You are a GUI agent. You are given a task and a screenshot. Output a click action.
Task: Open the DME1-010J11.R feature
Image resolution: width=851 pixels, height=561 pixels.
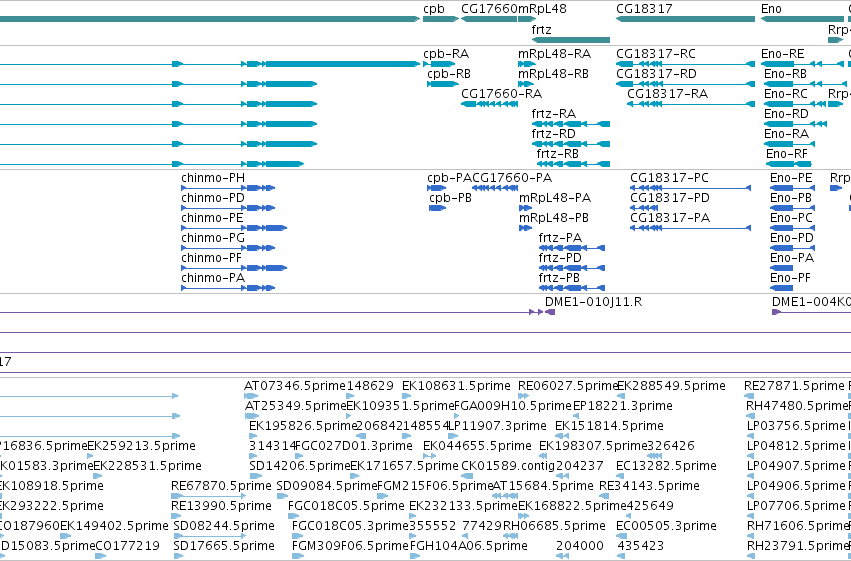pyautogui.click(x=550, y=312)
